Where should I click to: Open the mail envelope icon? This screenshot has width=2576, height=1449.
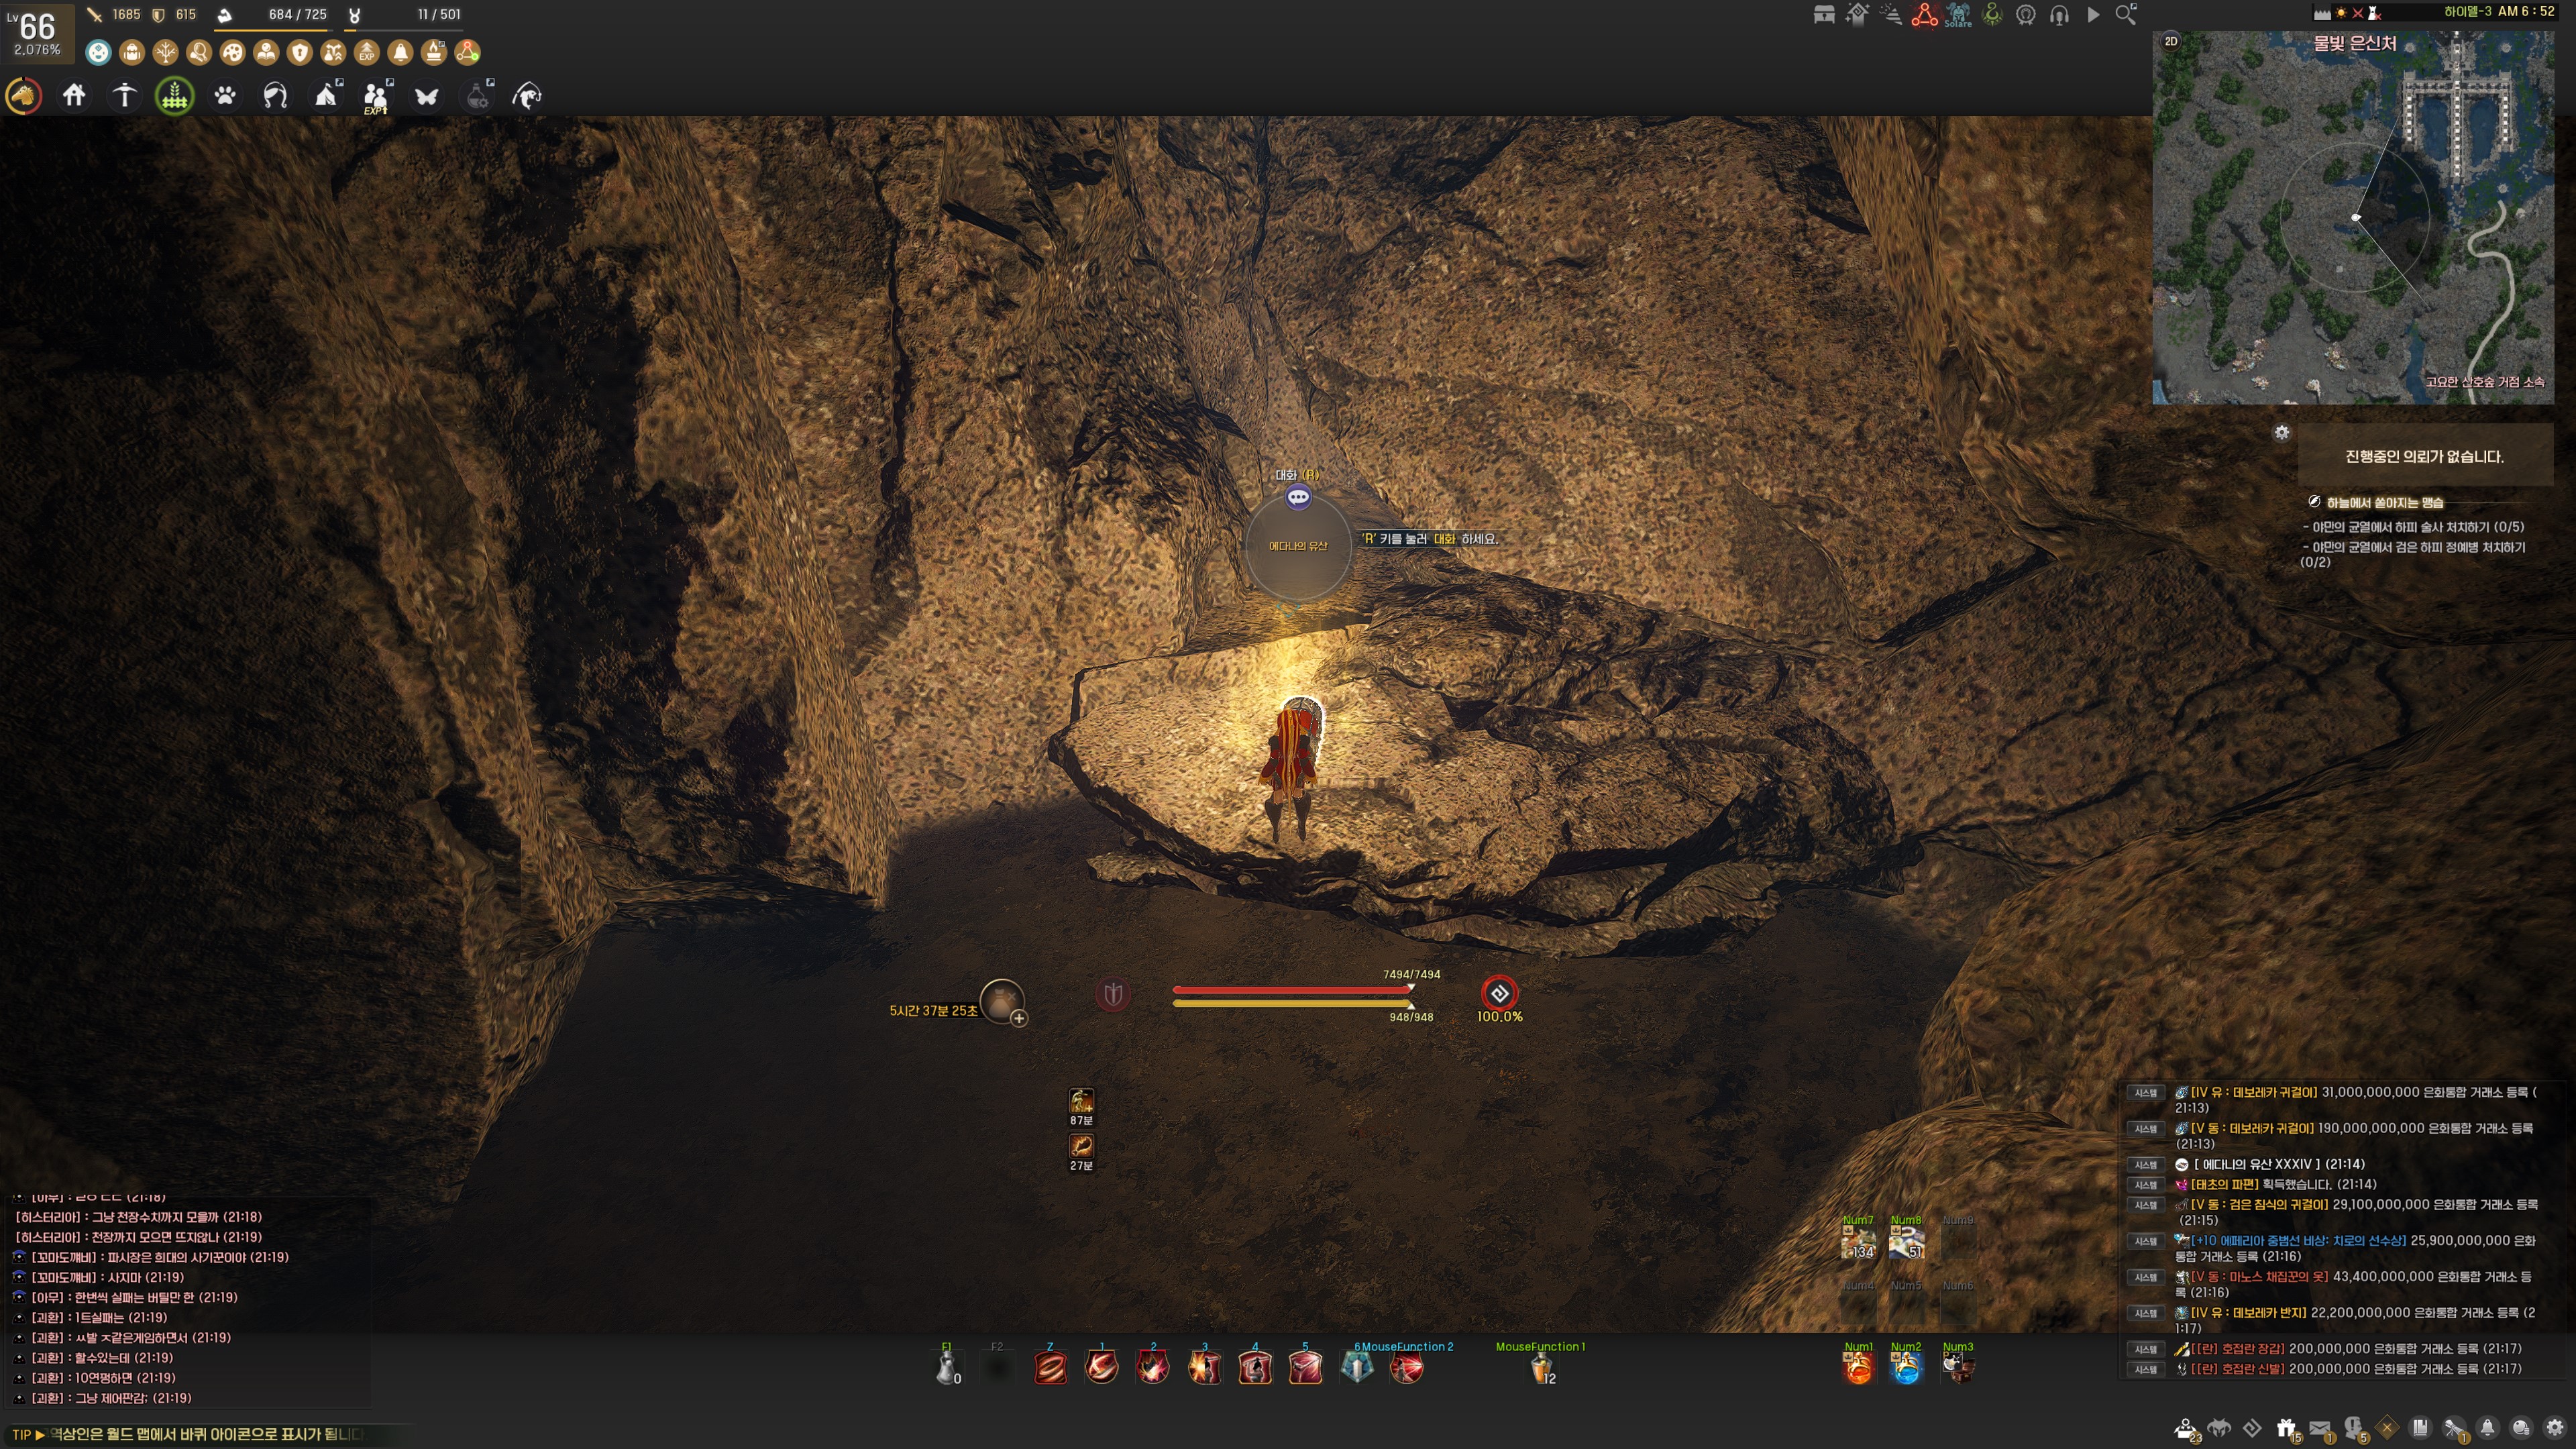tap(2320, 1428)
